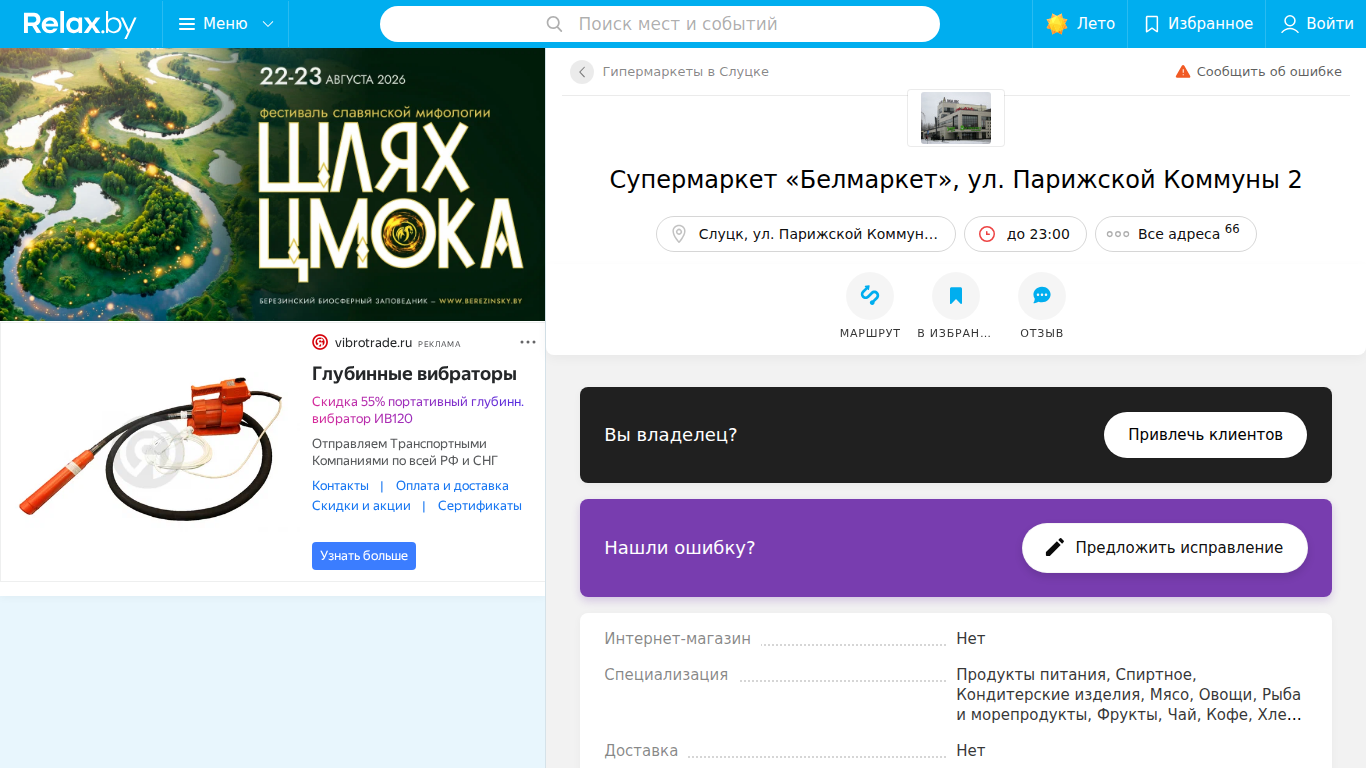Viewport: 1366px width, 768px height.
Task: Expand the Меню dropdown chevron
Action: coord(267,24)
